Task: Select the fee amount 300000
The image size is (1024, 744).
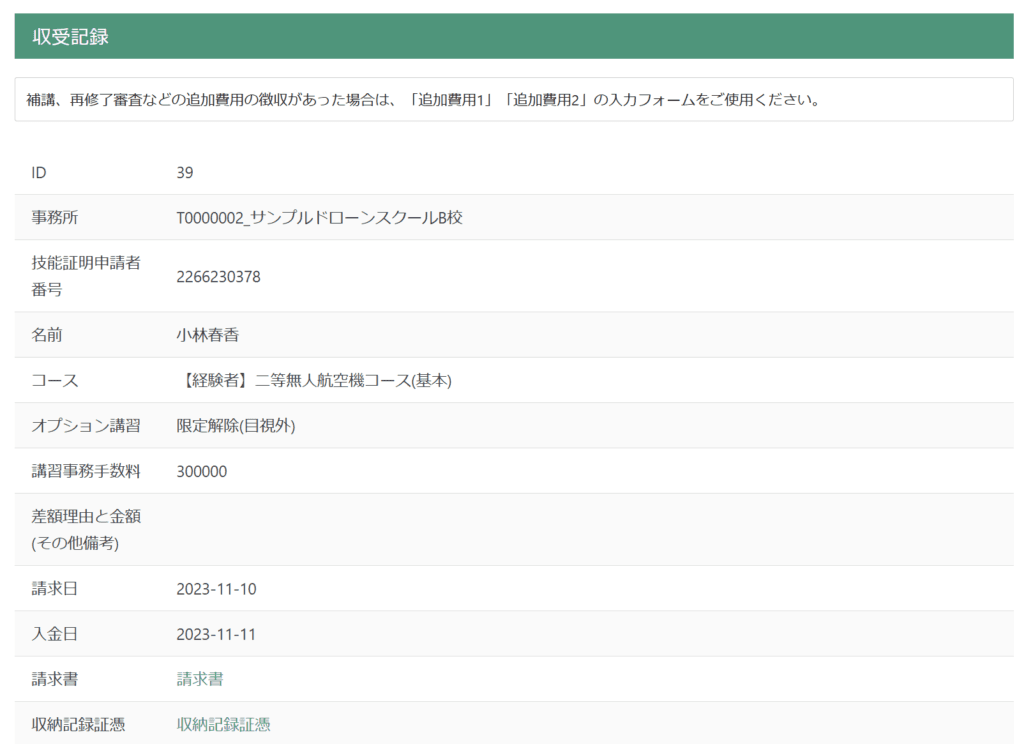Action: [x=202, y=471]
